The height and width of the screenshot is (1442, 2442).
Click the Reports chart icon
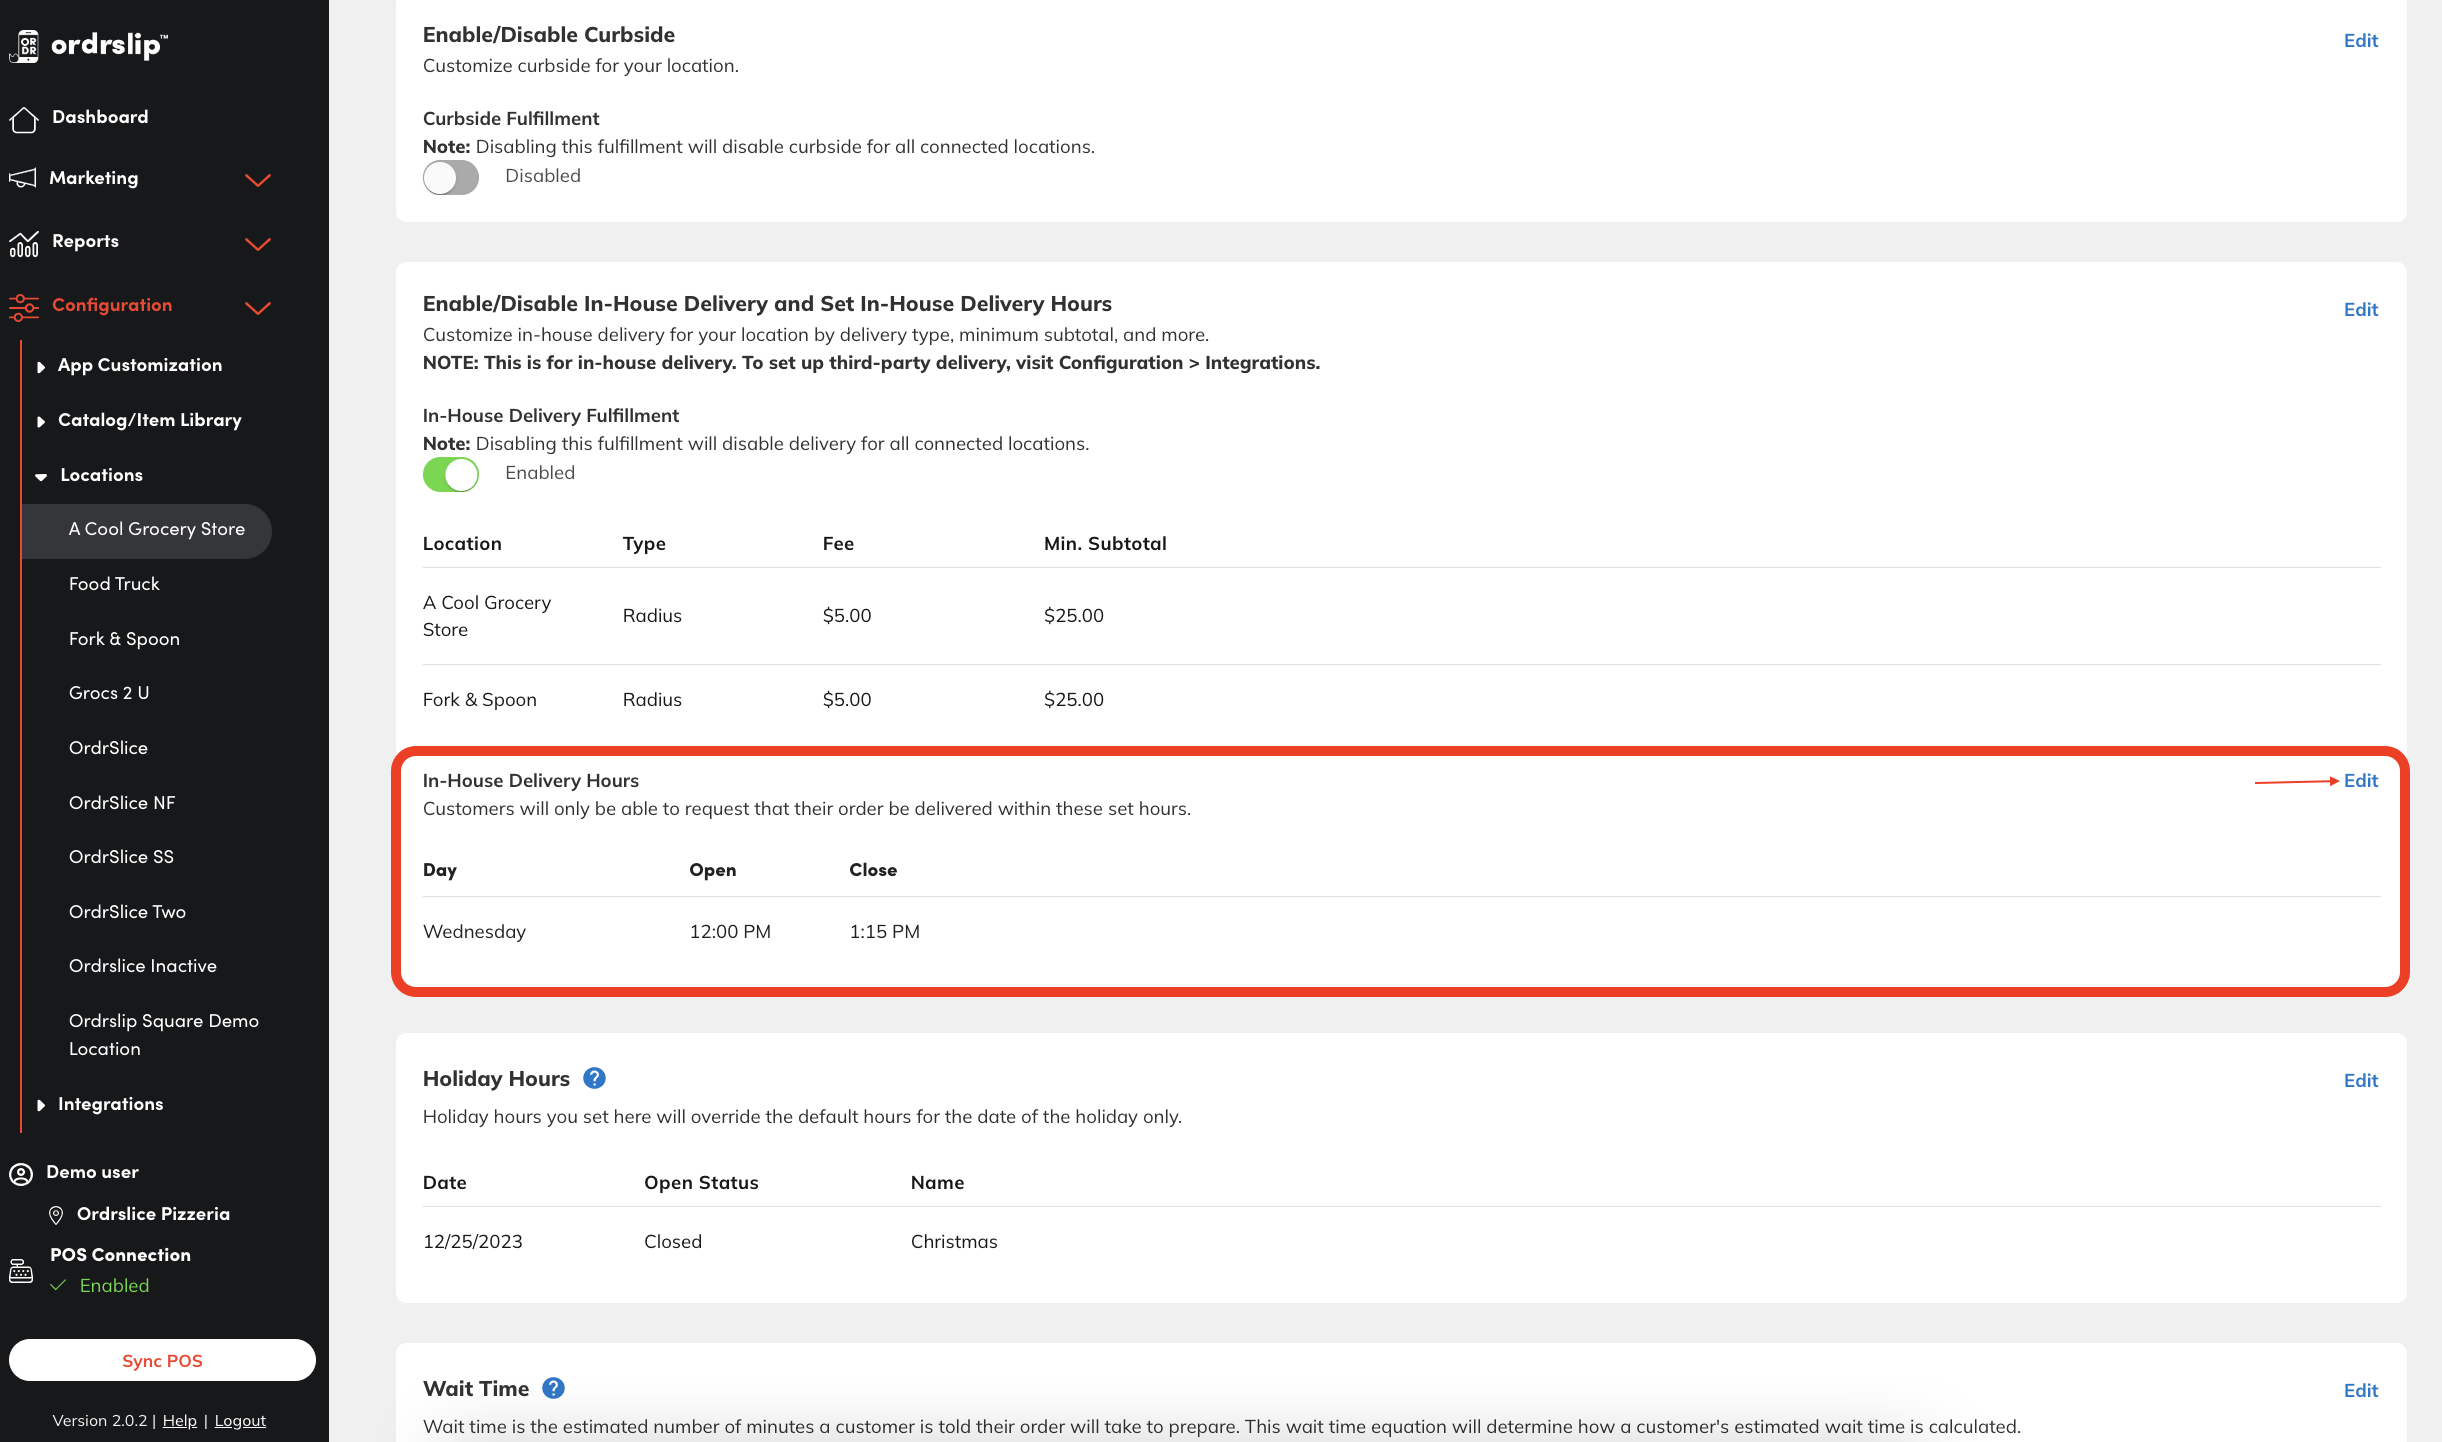coord(24,242)
